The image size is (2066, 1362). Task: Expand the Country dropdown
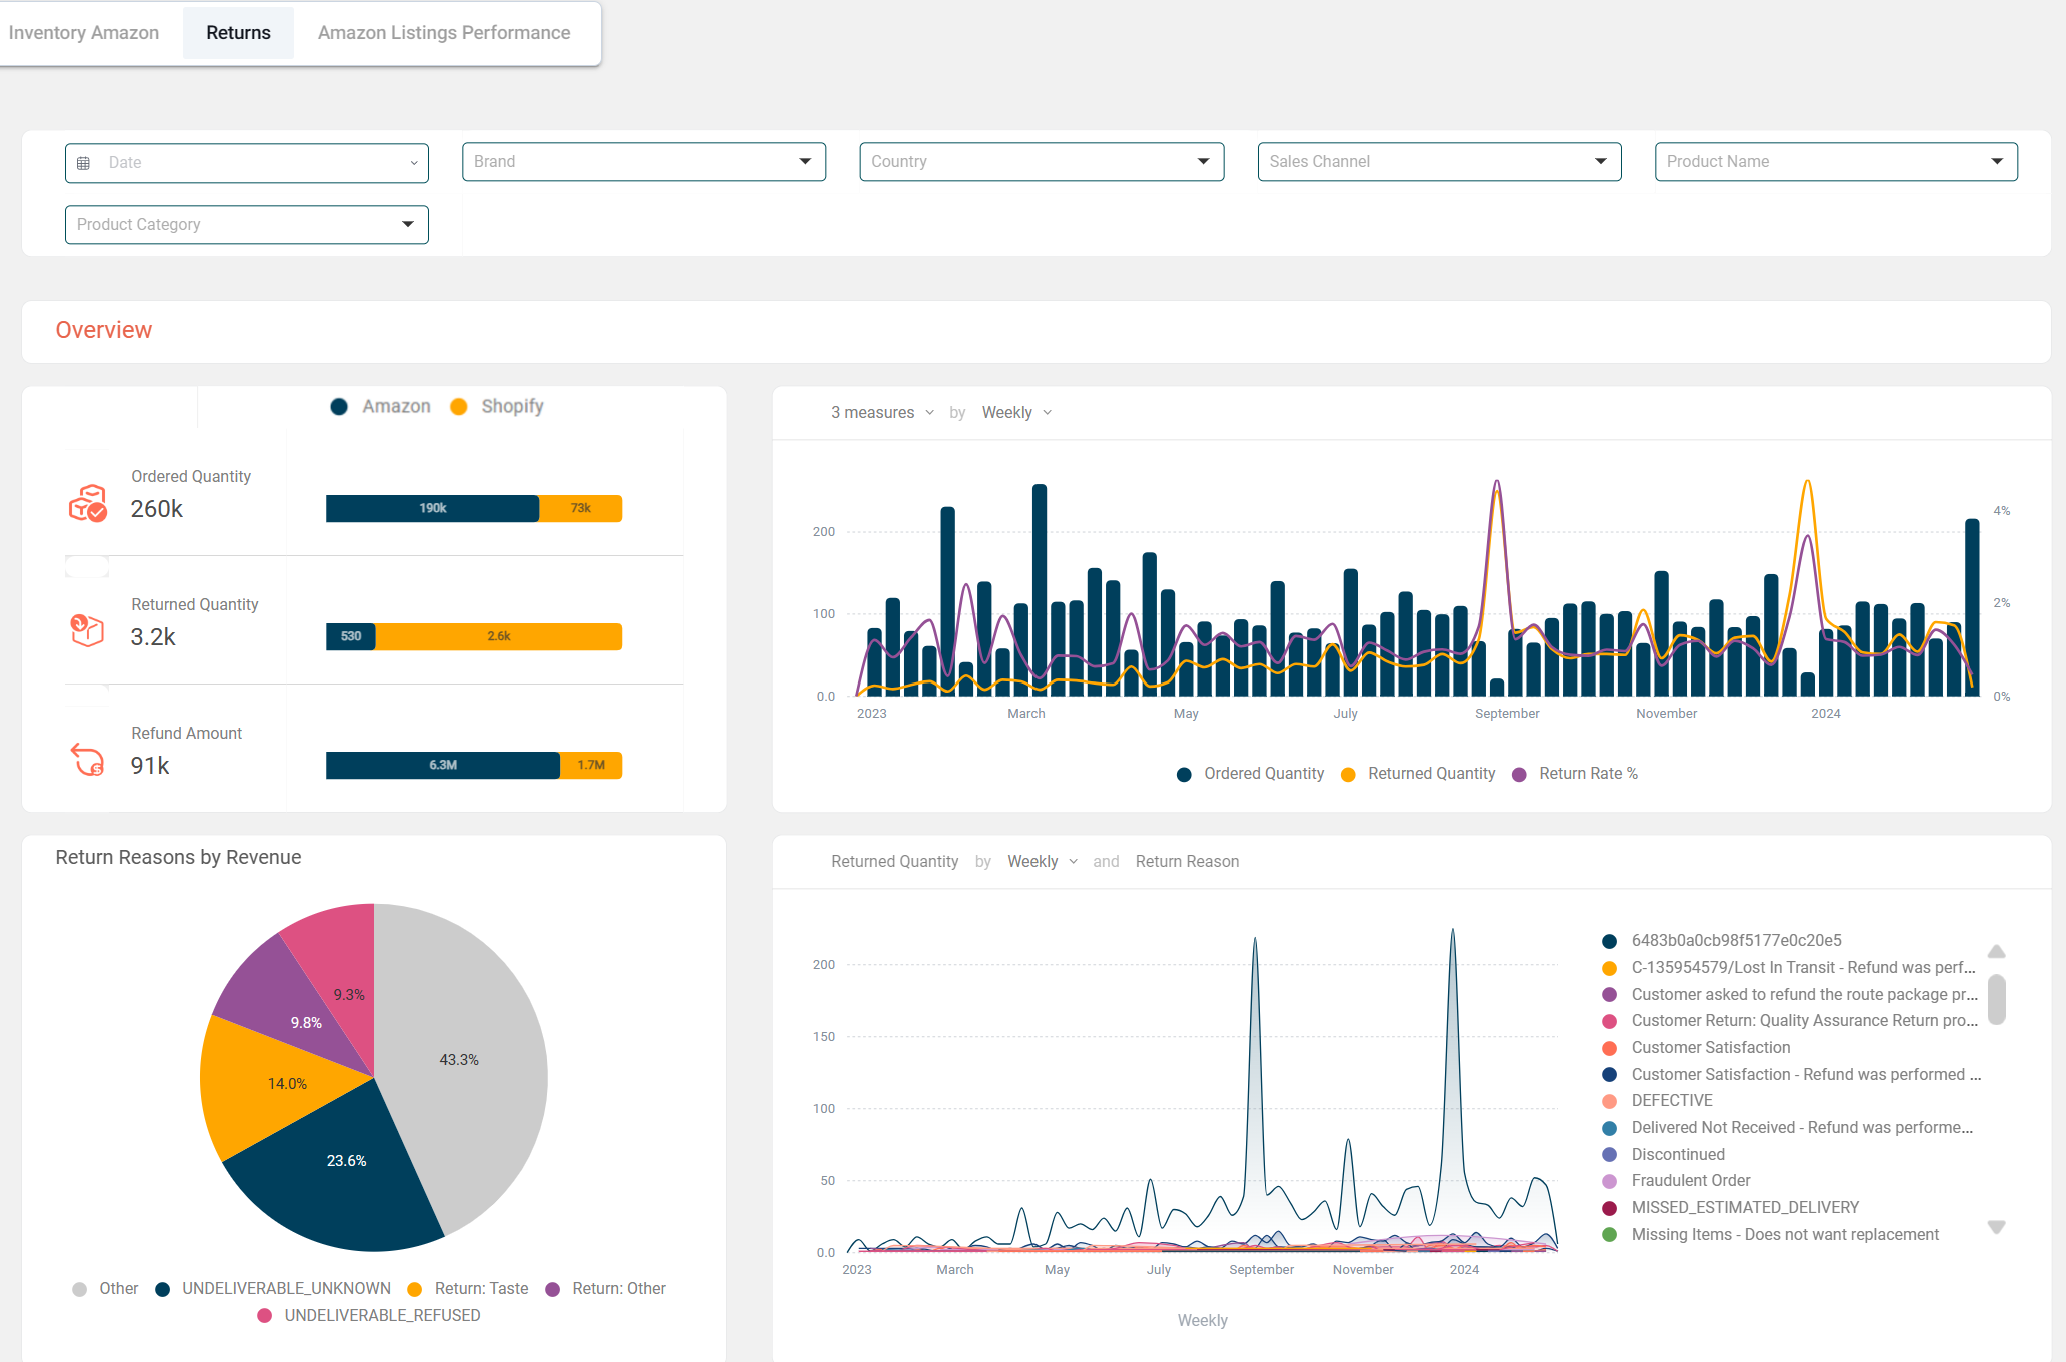pos(1040,162)
